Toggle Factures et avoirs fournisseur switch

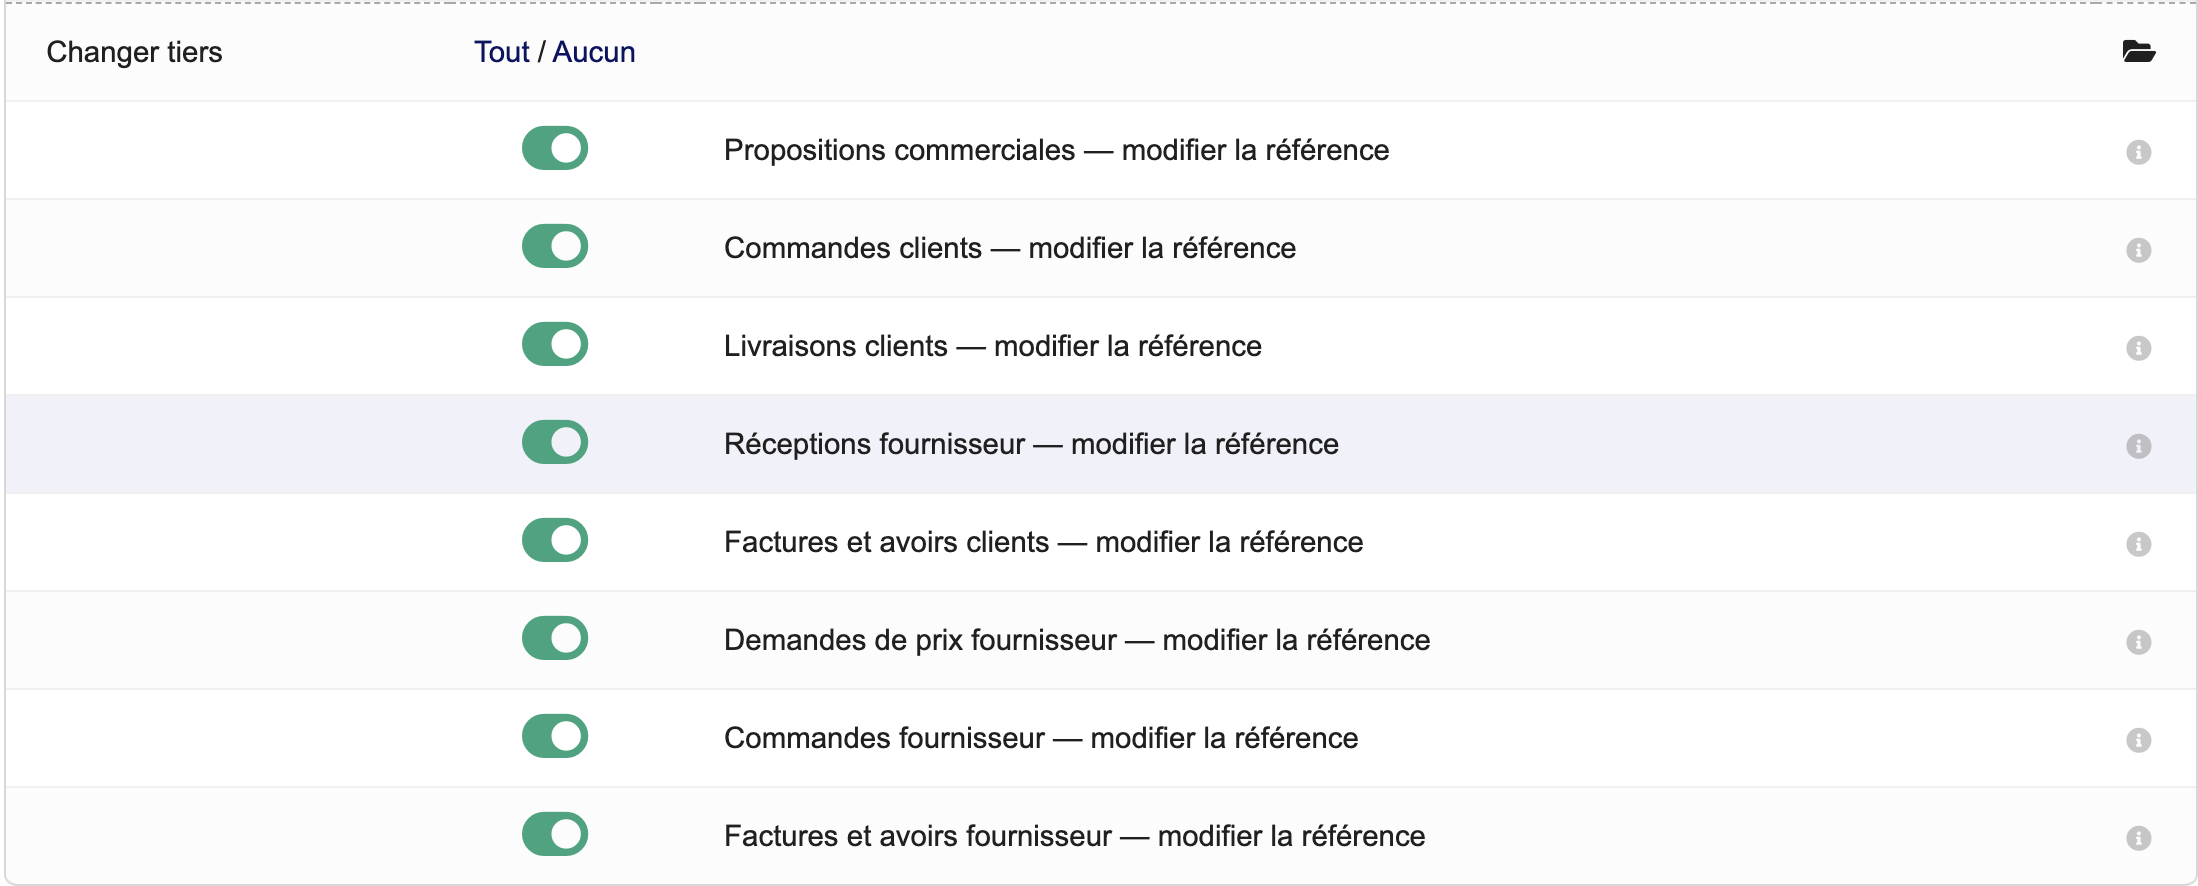554,833
